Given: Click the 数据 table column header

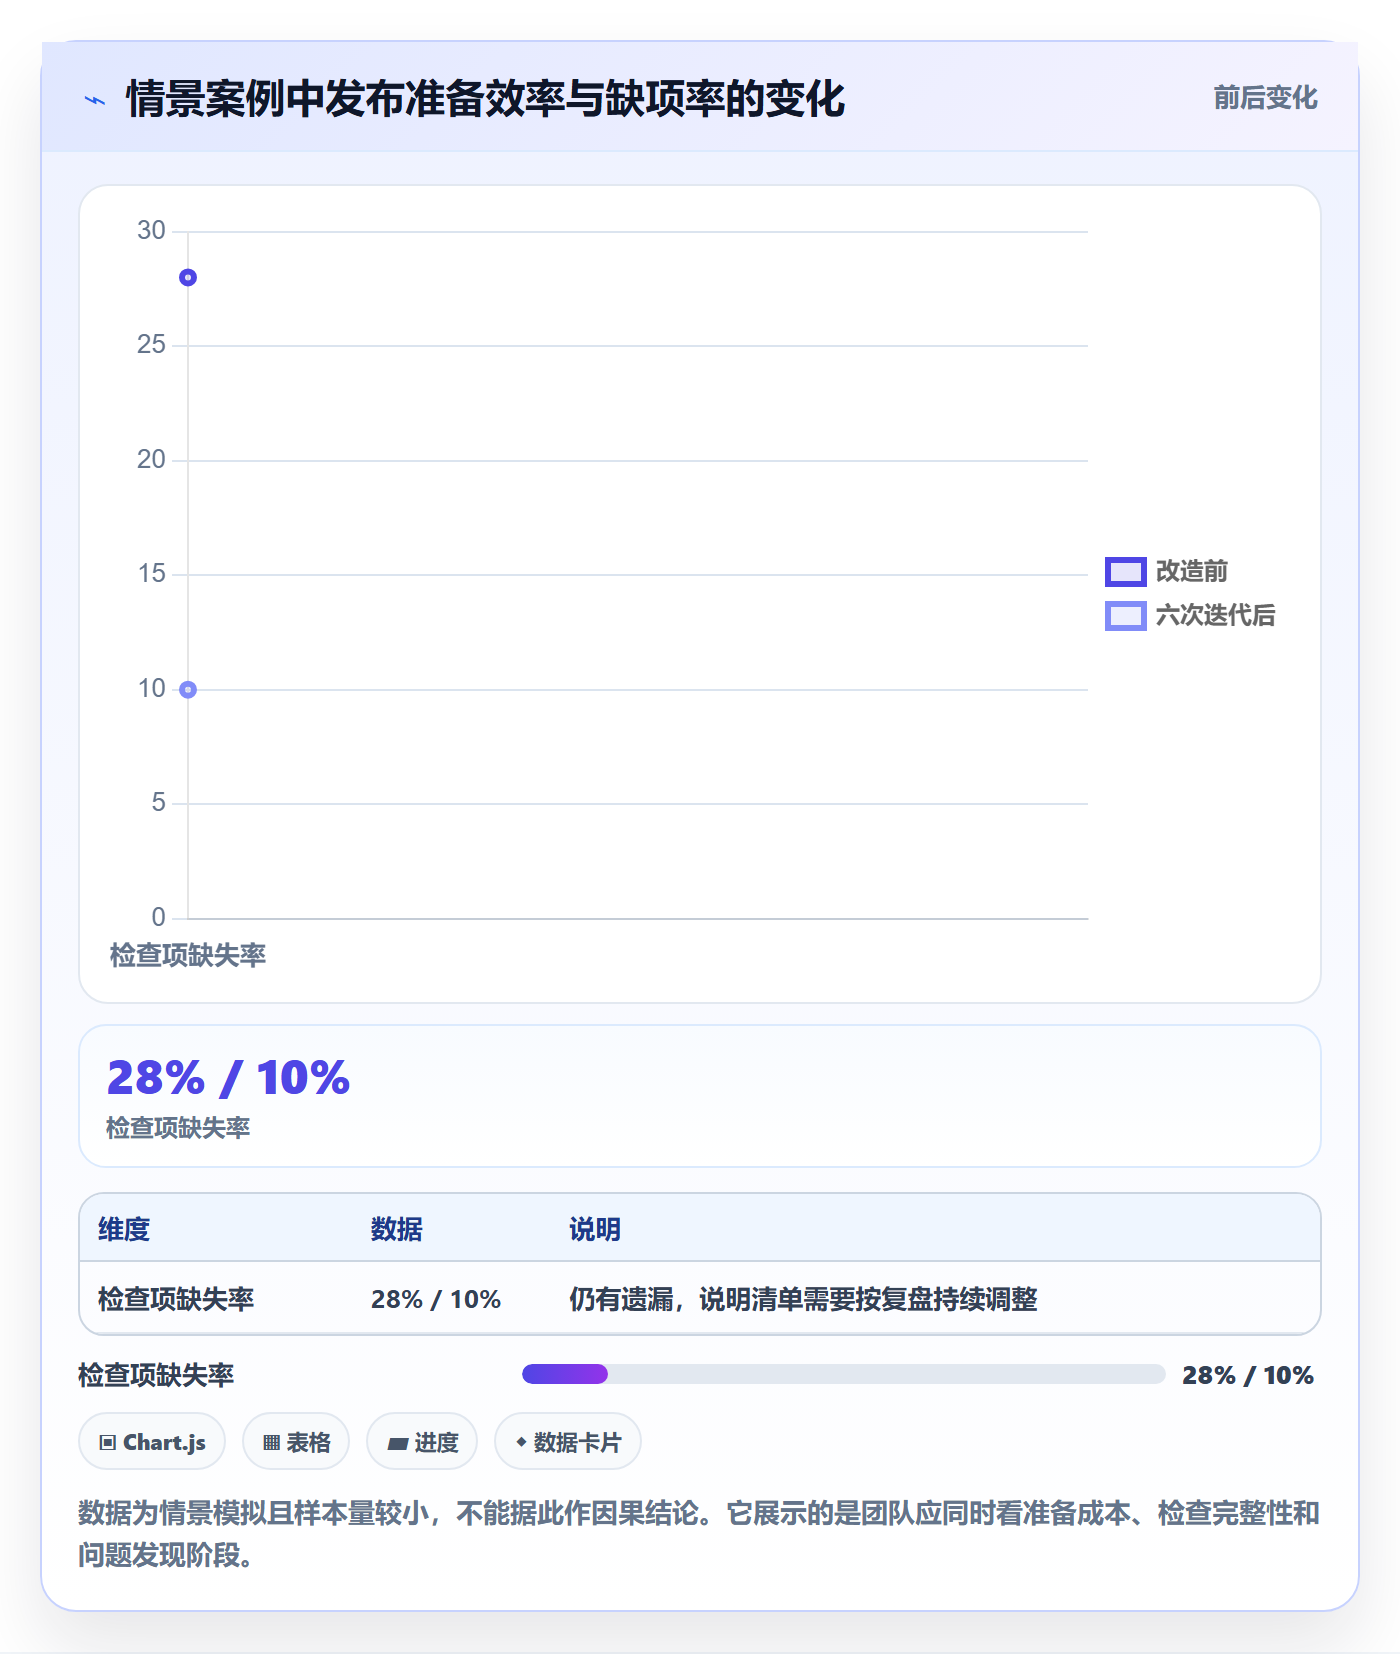Looking at the screenshot, I should click(x=396, y=1229).
